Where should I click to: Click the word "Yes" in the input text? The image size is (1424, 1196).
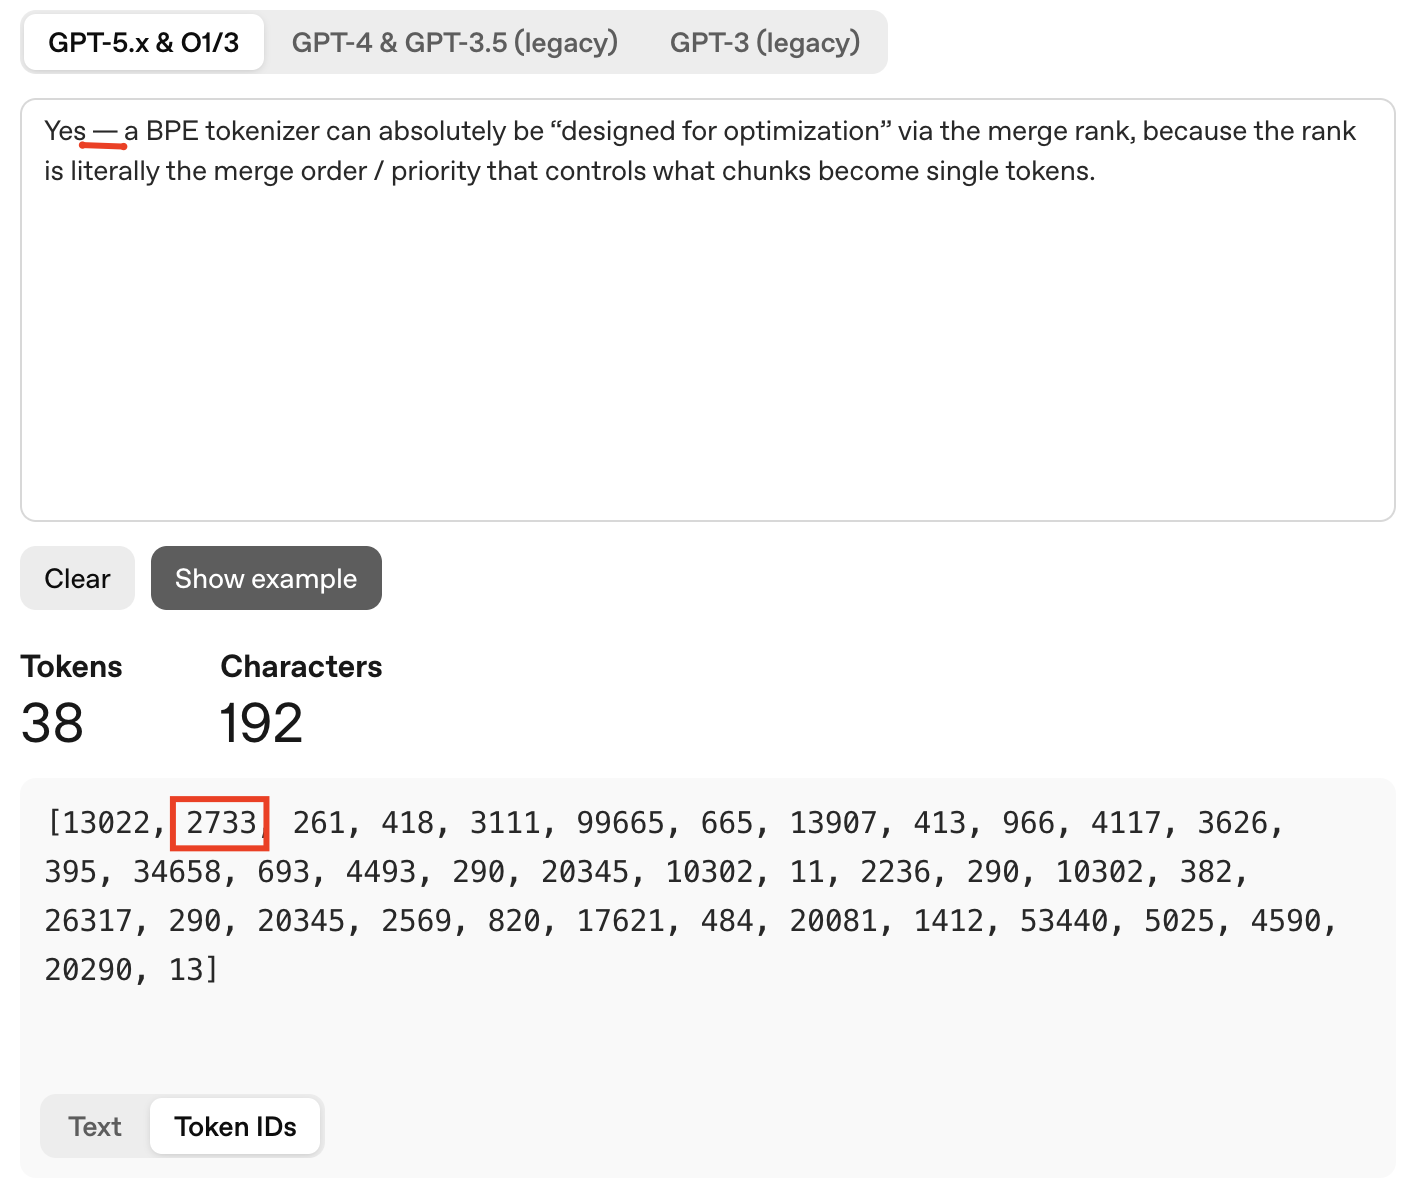pyautogui.click(x=65, y=131)
